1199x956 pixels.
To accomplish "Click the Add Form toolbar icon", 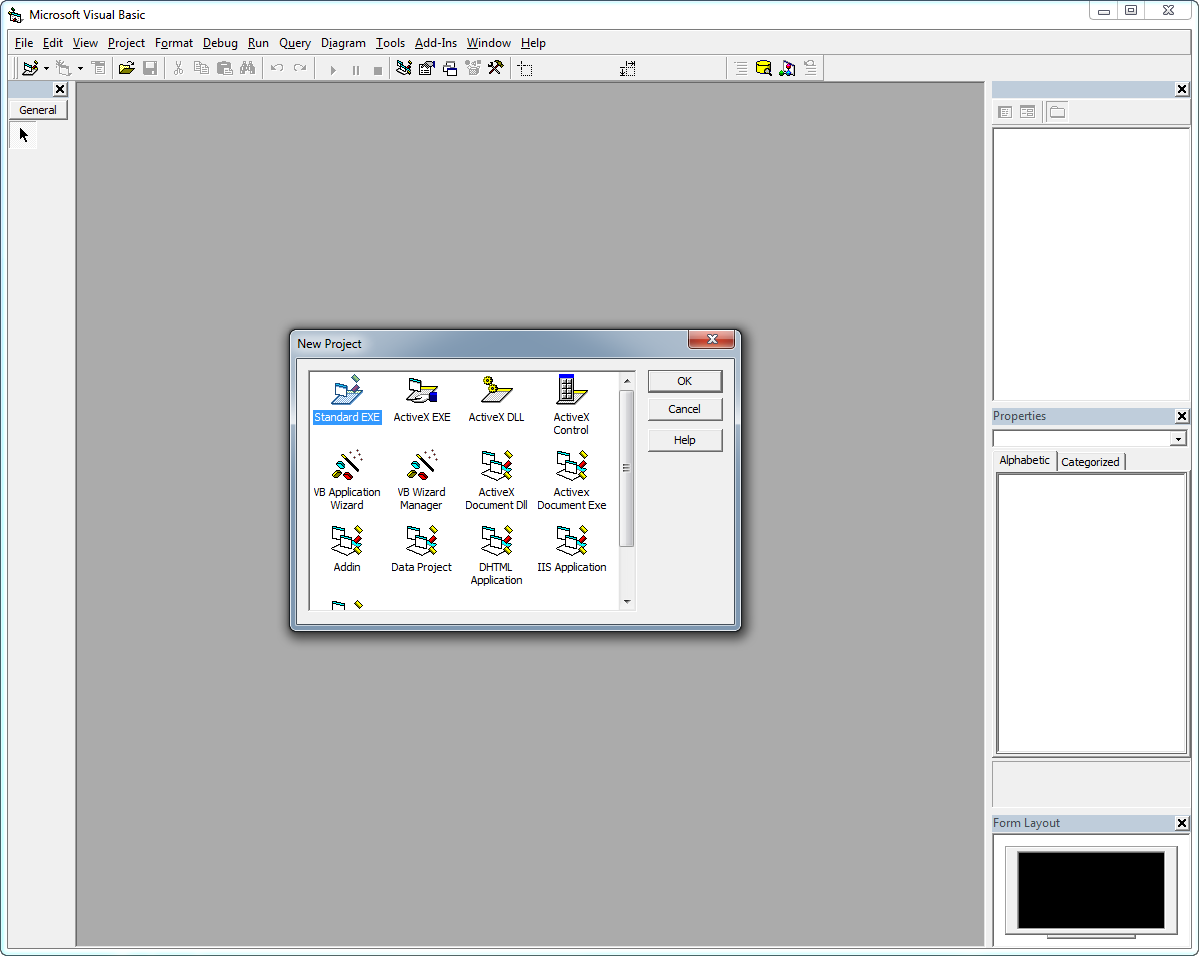I will click(63, 68).
